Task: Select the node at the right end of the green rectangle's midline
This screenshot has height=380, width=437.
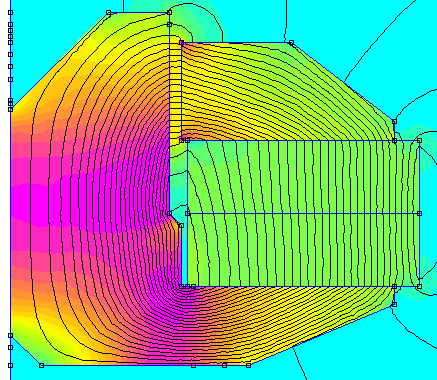Action: coord(419,213)
